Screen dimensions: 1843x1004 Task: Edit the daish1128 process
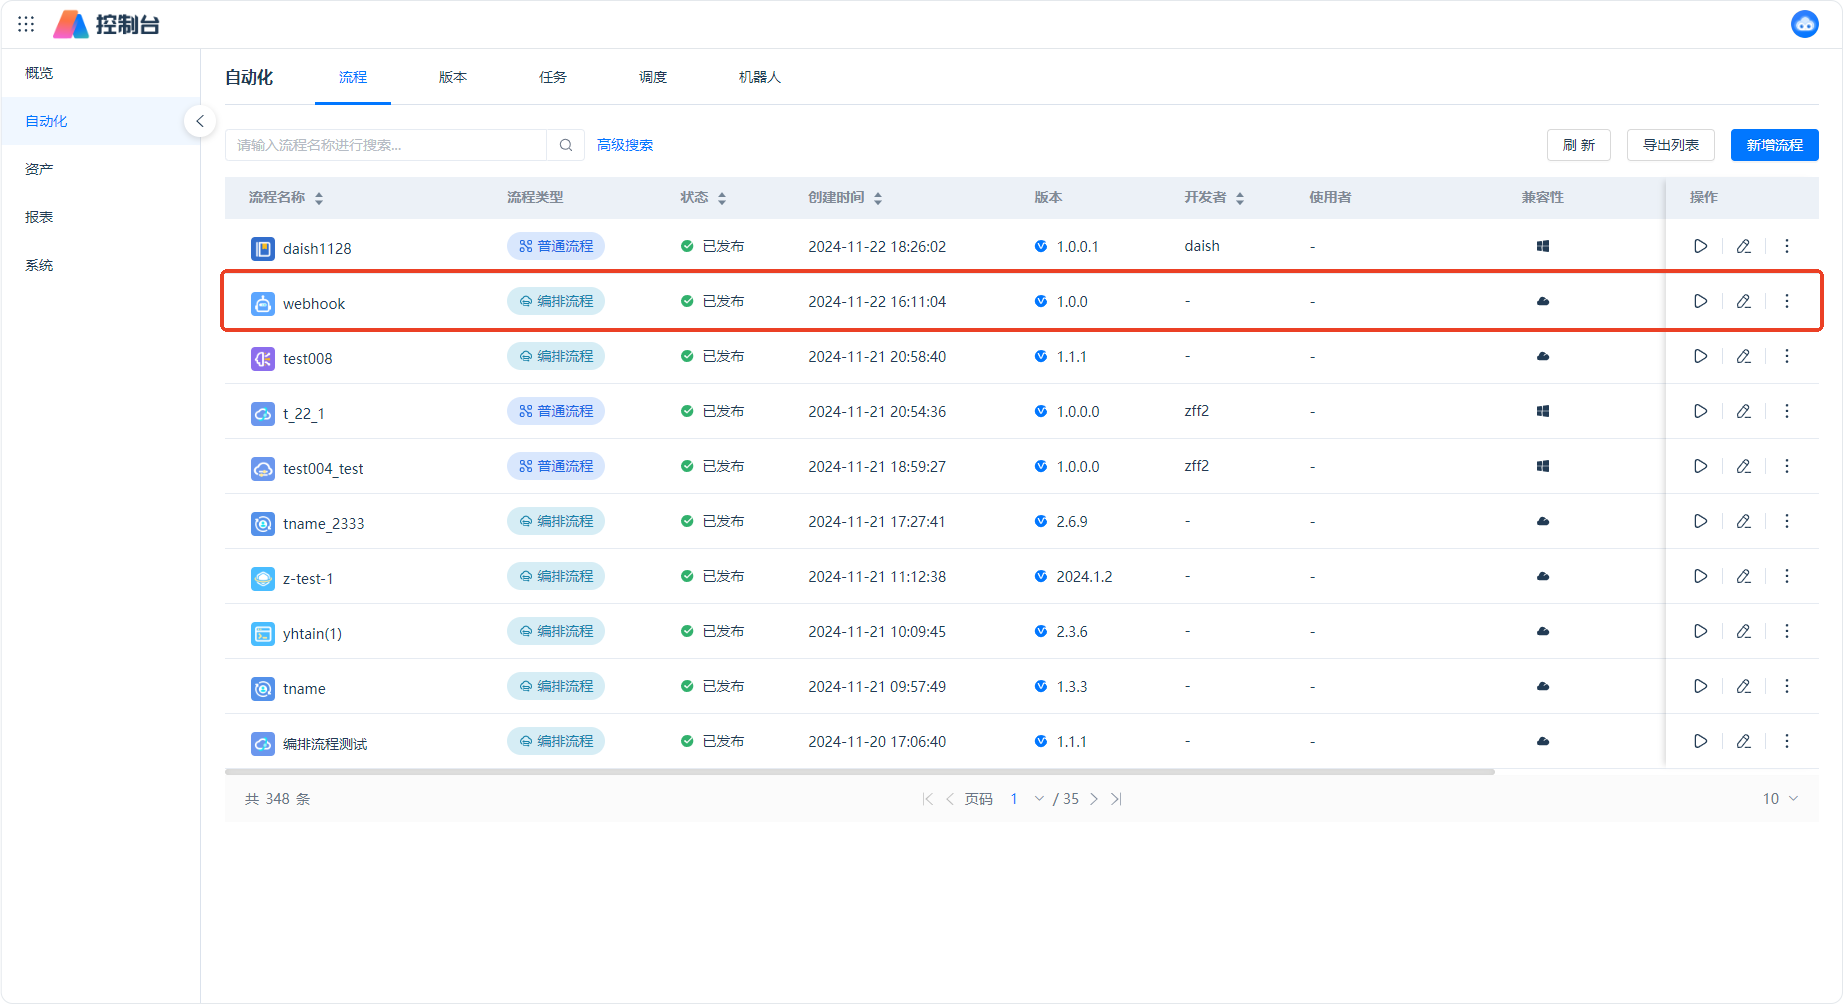[x=1743, y=246]
